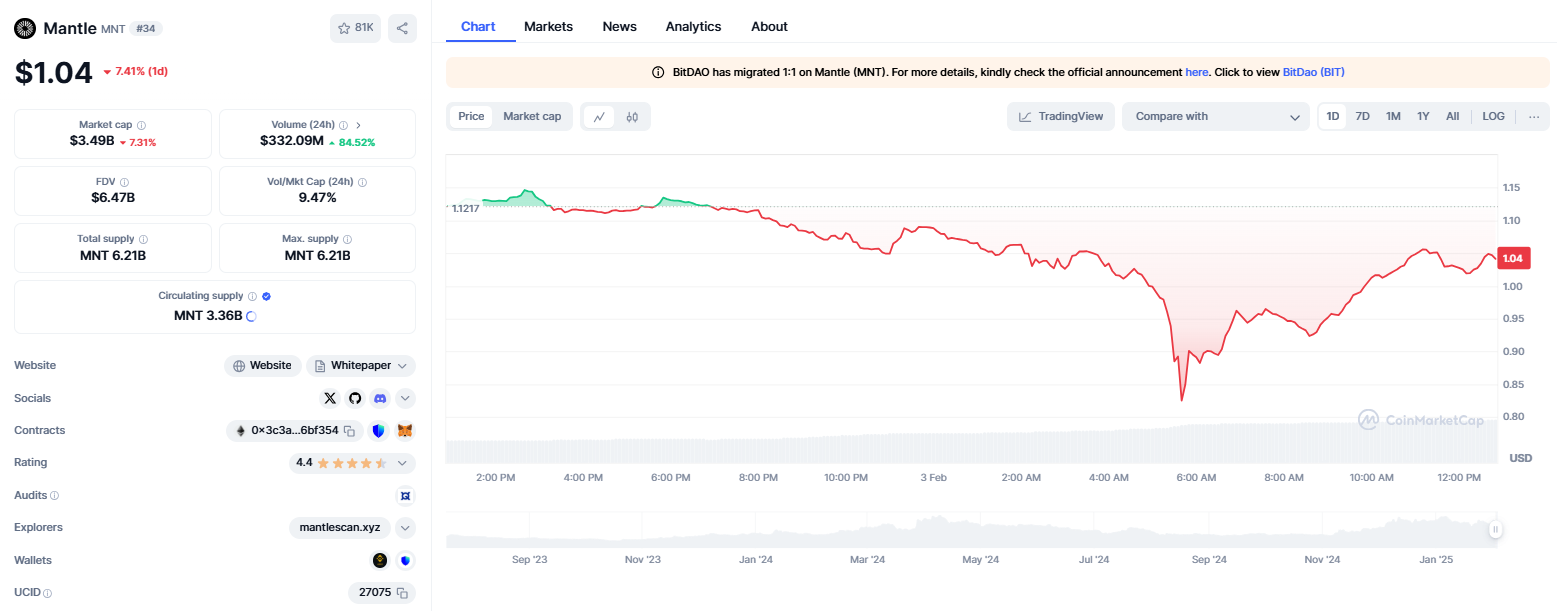Screen dimensions: 1557x611
Task: Add token to MetaMask via fox icon
Action: click(x=405, y=431)
